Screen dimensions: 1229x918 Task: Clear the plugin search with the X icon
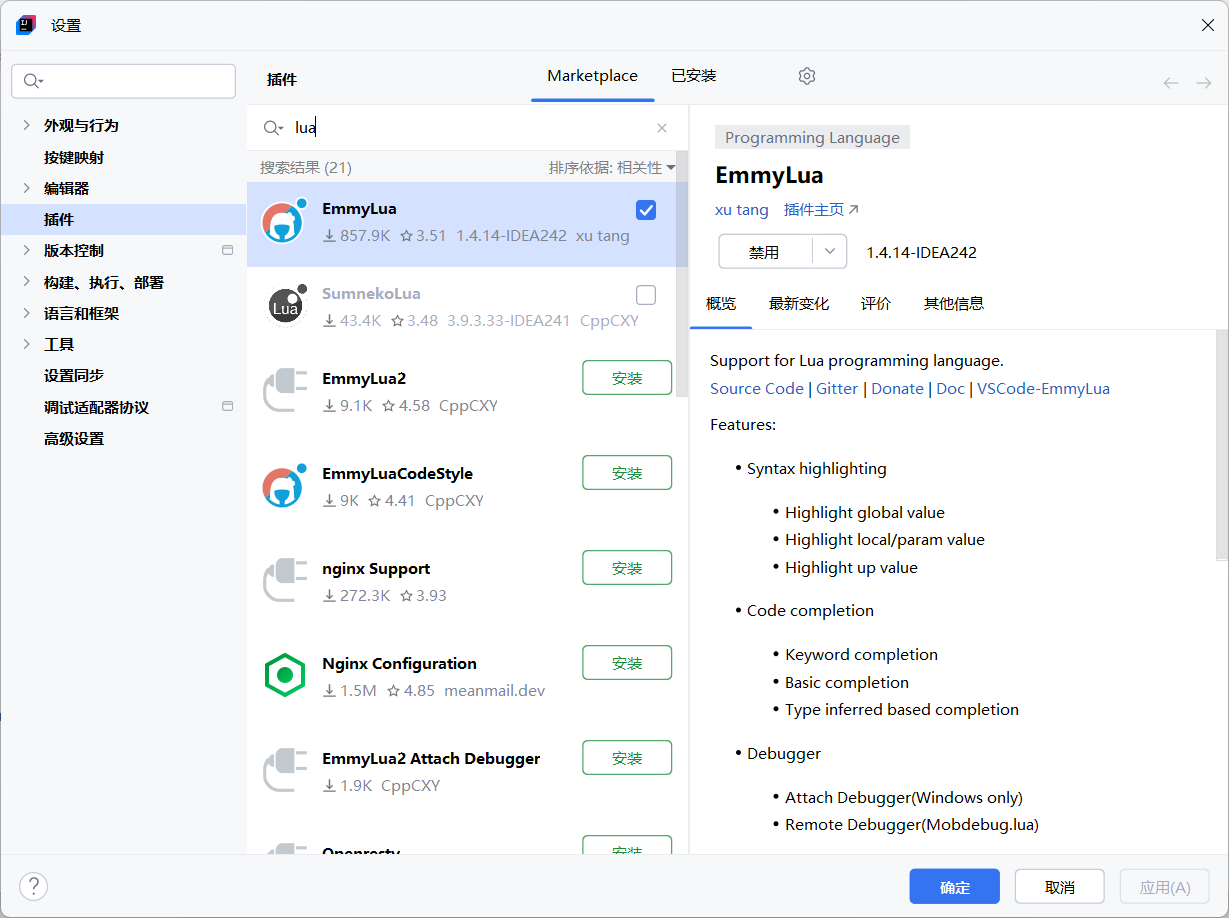(661, 128)
